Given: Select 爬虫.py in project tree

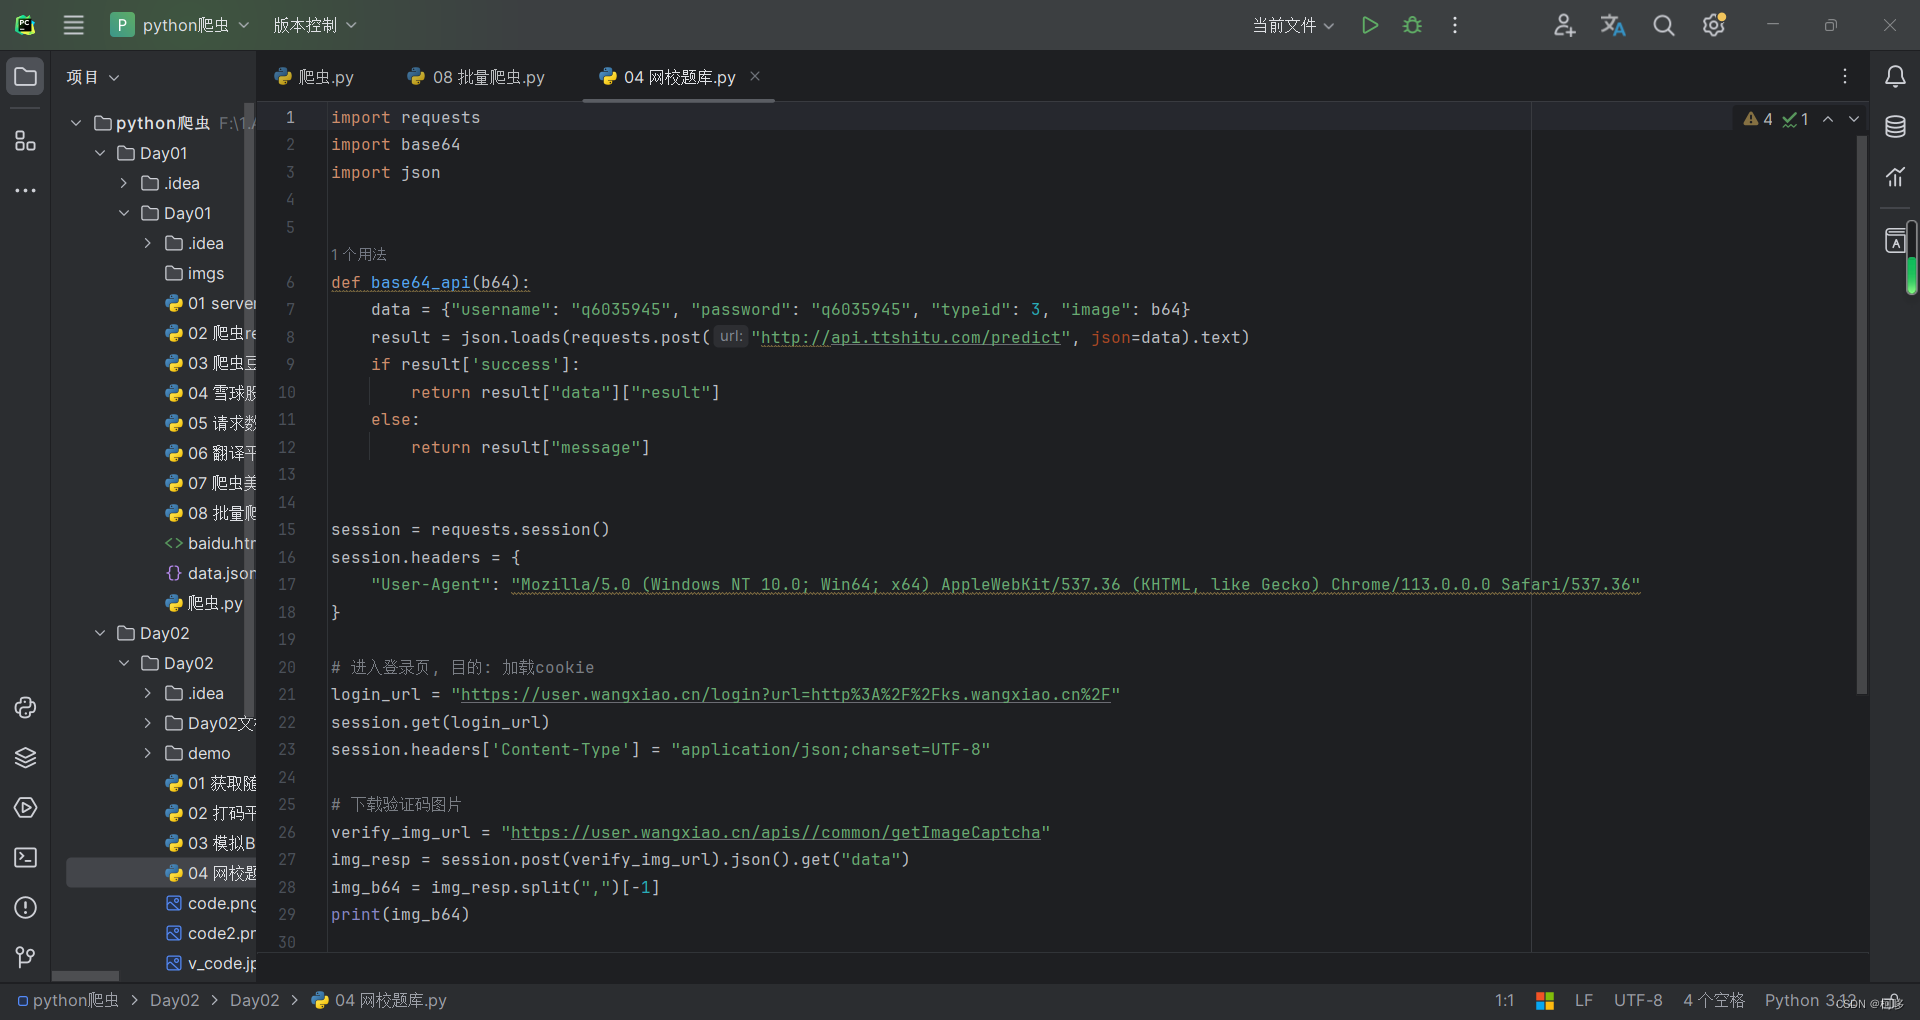Looking at the screenshot, I should pyautogui.click(x=204, y=603).
